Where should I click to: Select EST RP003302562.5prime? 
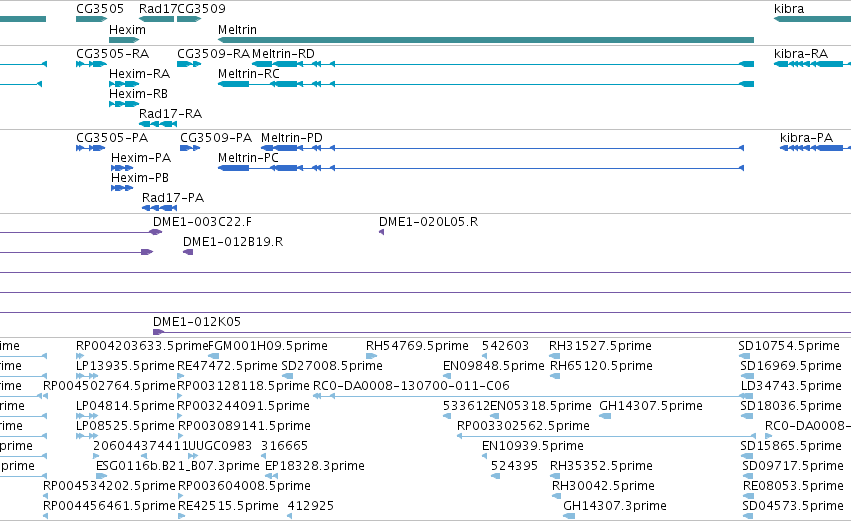tap(523, 427)
